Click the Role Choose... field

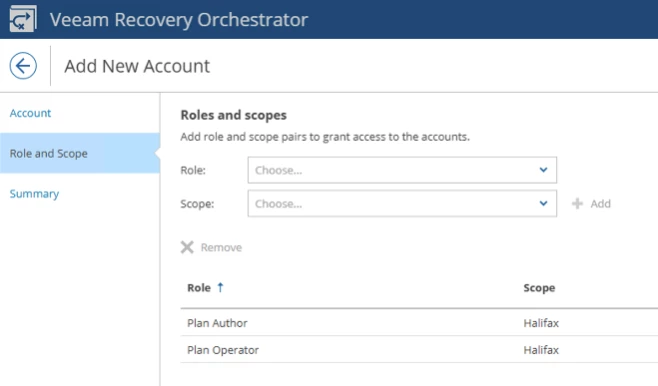(x=402, y=170)
